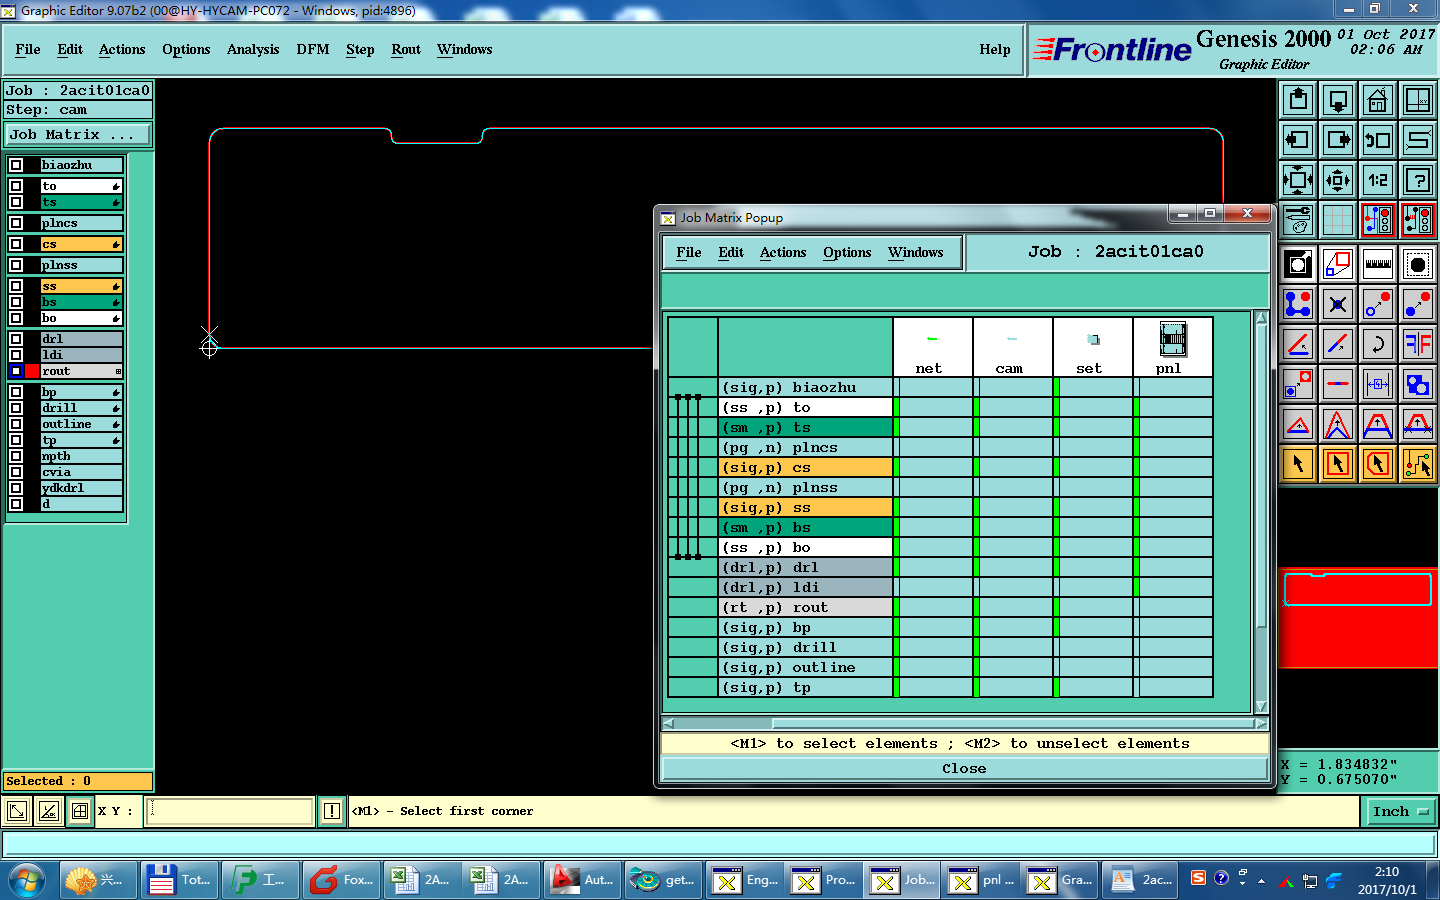Select the delete feature X tool
The width and height of the screenshot is (1440, 900).
pyautogui.click(x=1338, y=304)
